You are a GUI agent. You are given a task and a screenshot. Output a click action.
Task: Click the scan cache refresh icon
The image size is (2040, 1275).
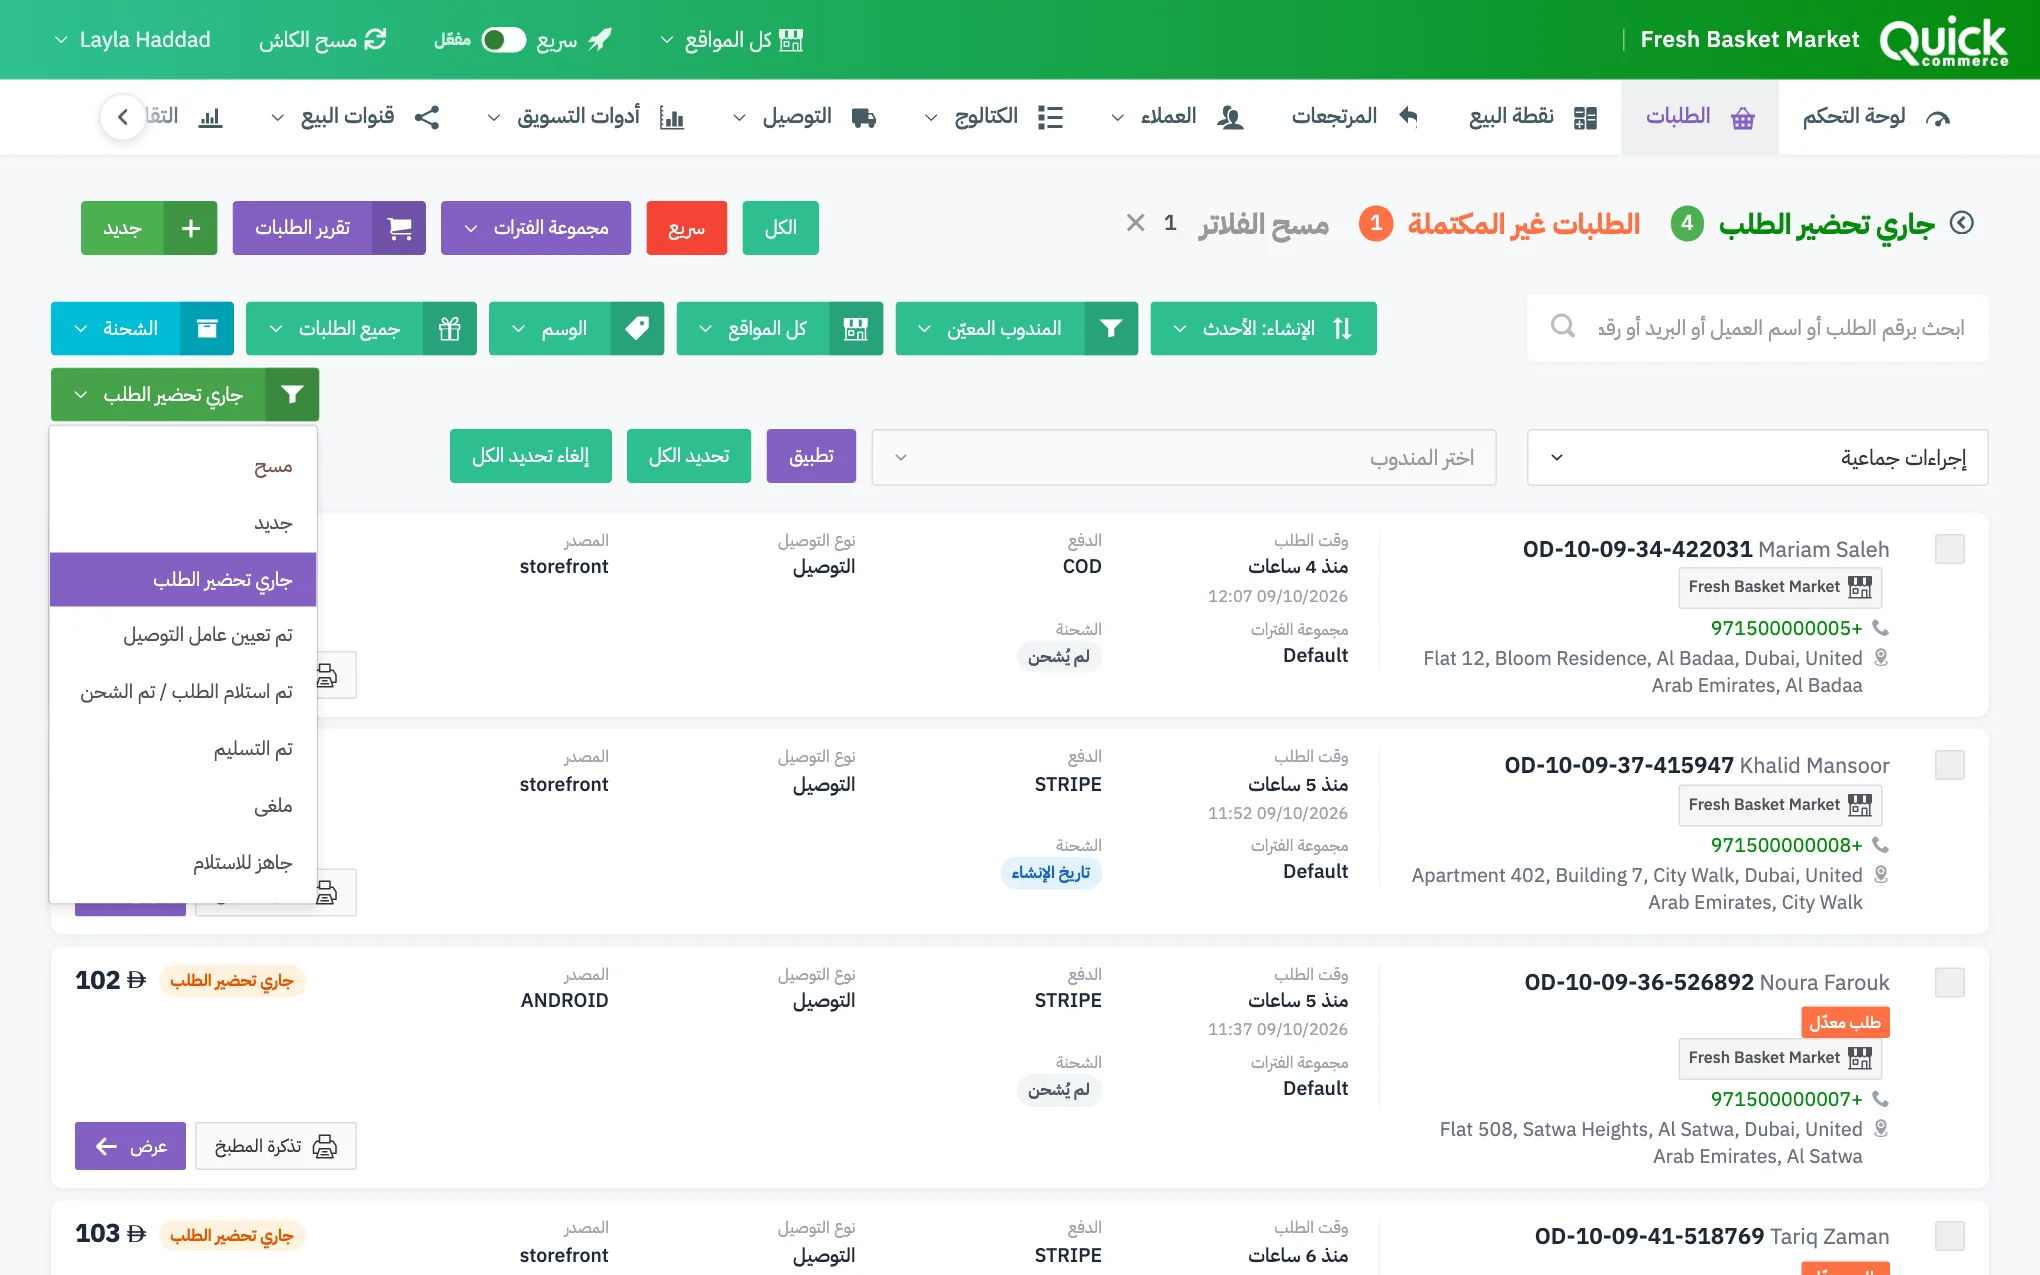tap(375, 40)
